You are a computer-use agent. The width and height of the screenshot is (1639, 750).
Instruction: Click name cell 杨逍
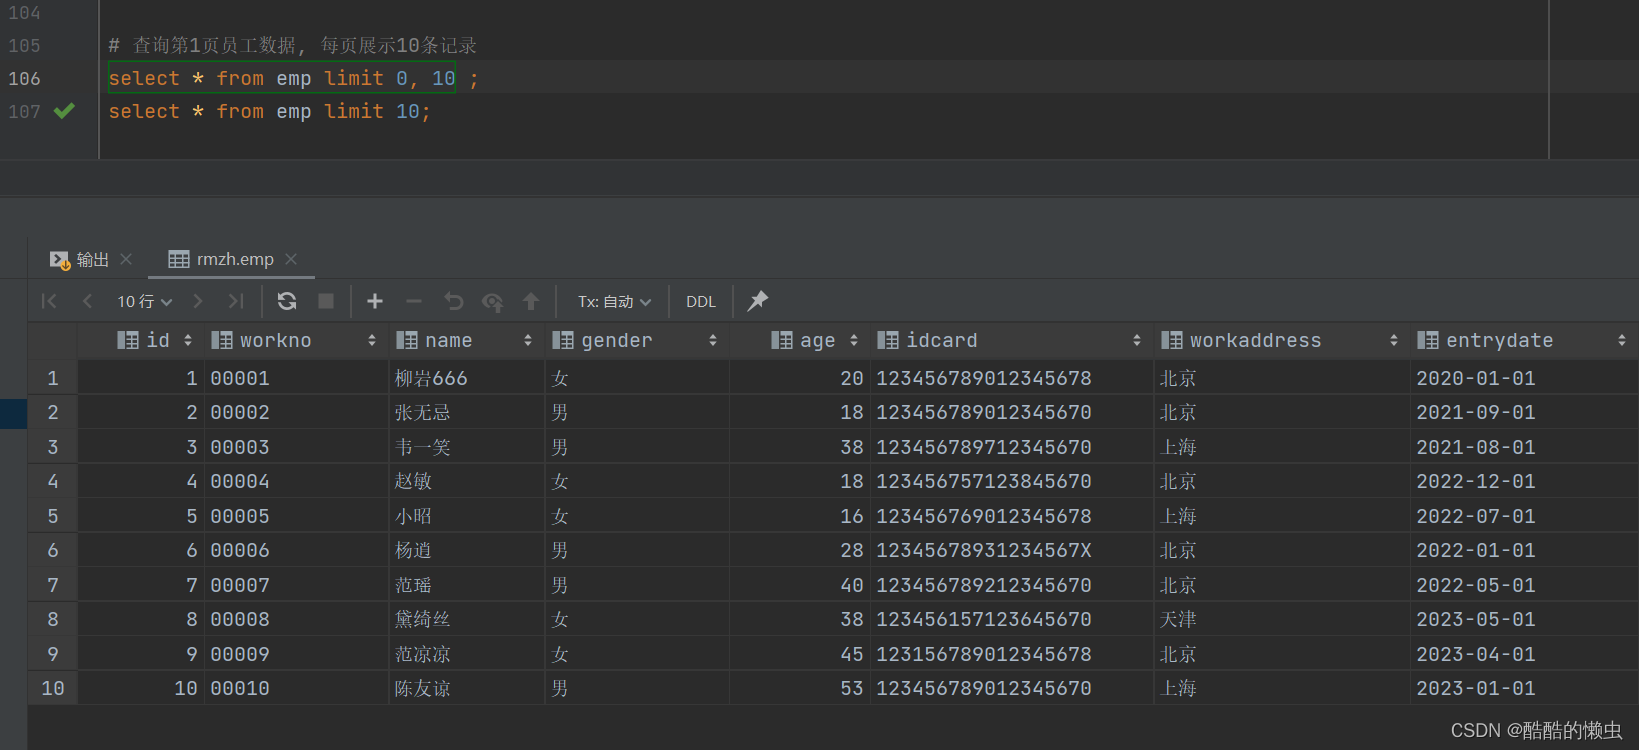click(467, 550)
